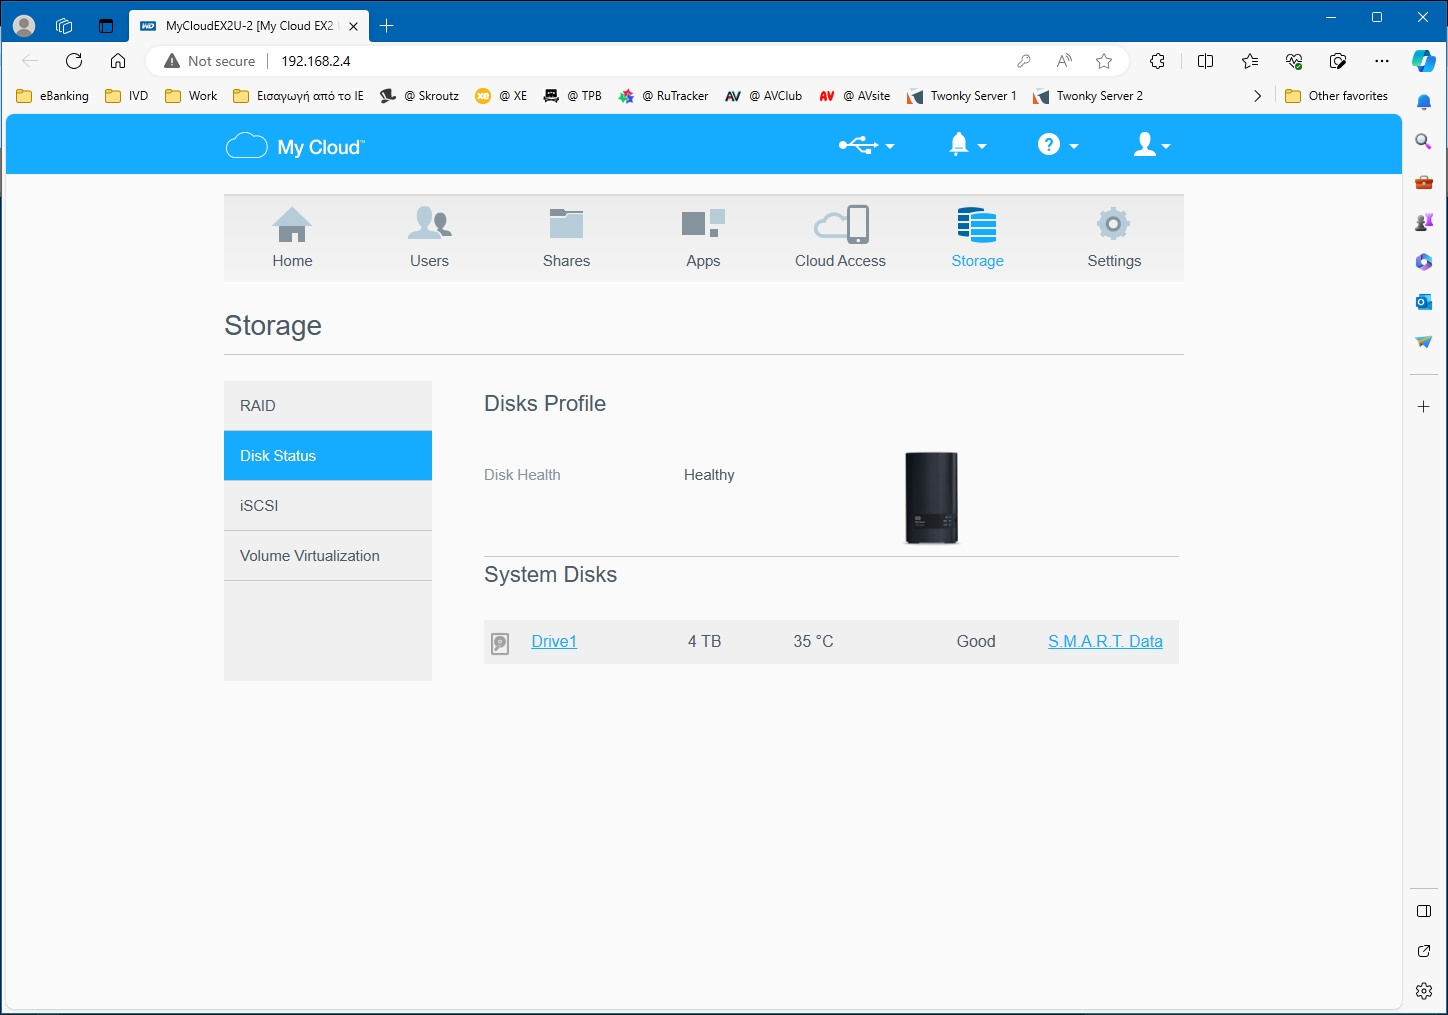Screen dimensions: 1448x1015
Task: Open the @ RuTracker bookmark
Action: (x=663, y=96)
